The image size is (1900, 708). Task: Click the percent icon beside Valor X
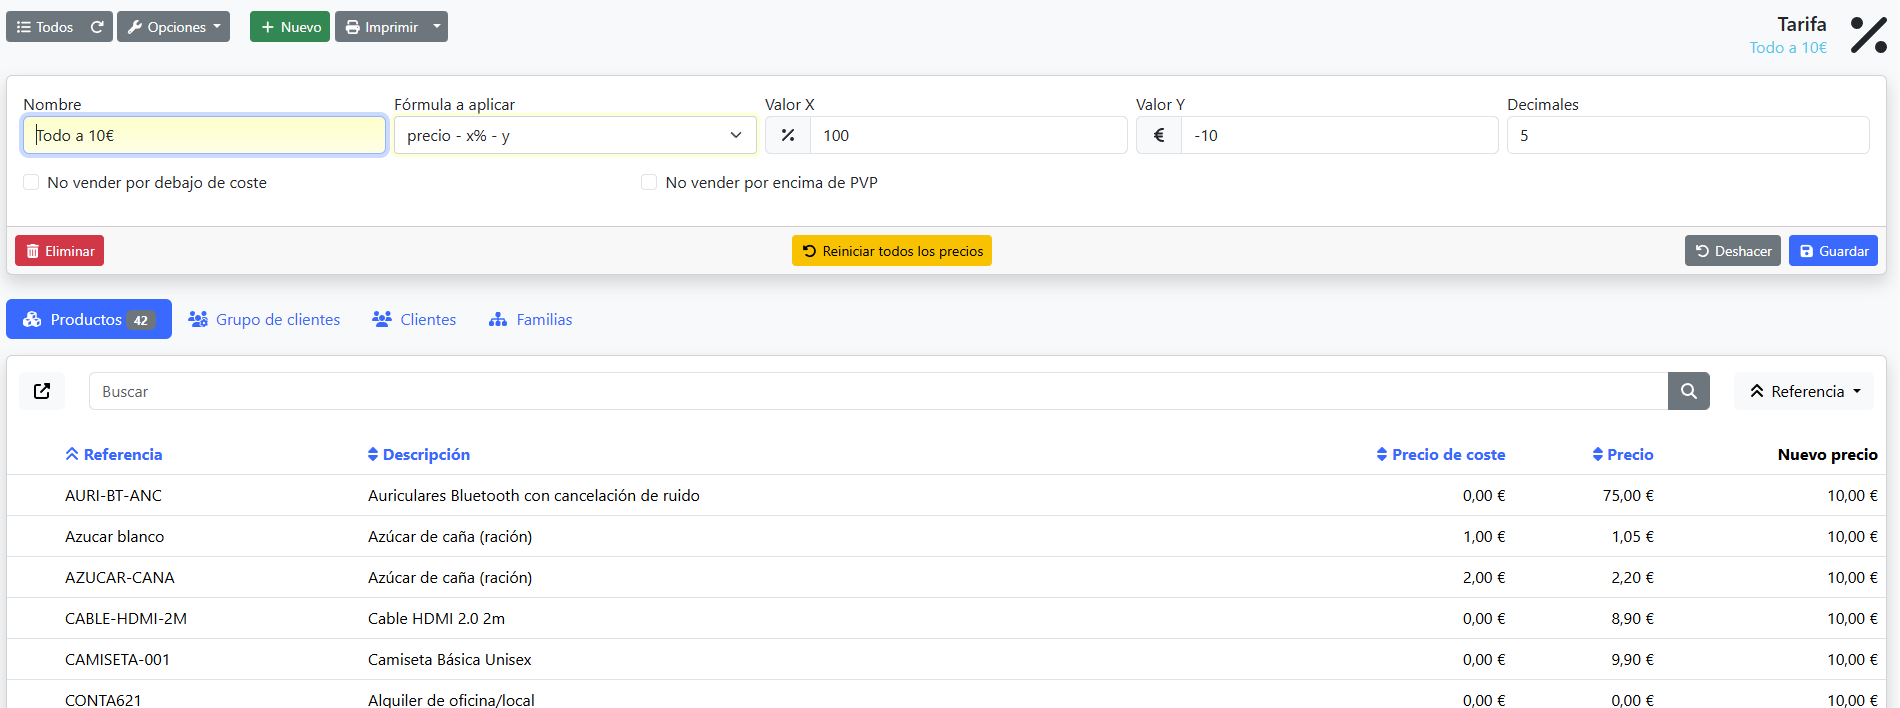(788, 135)
